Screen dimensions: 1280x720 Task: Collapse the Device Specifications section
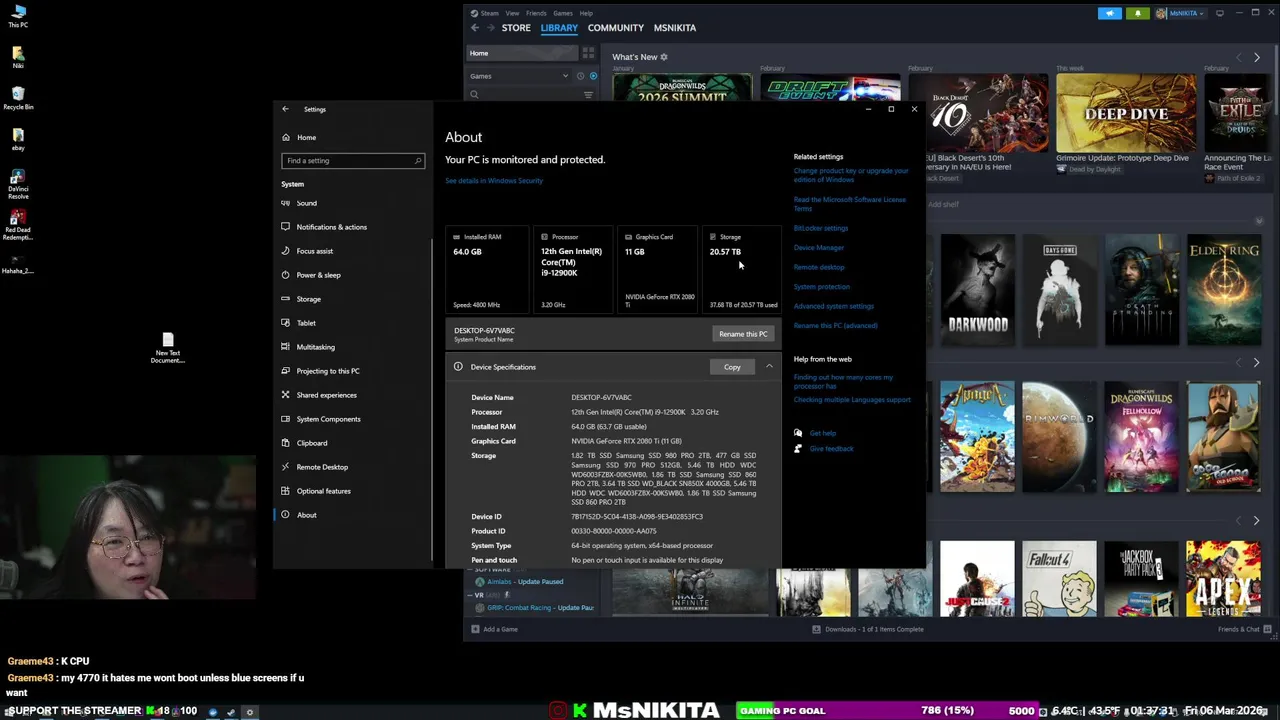[x=769, y=367]
